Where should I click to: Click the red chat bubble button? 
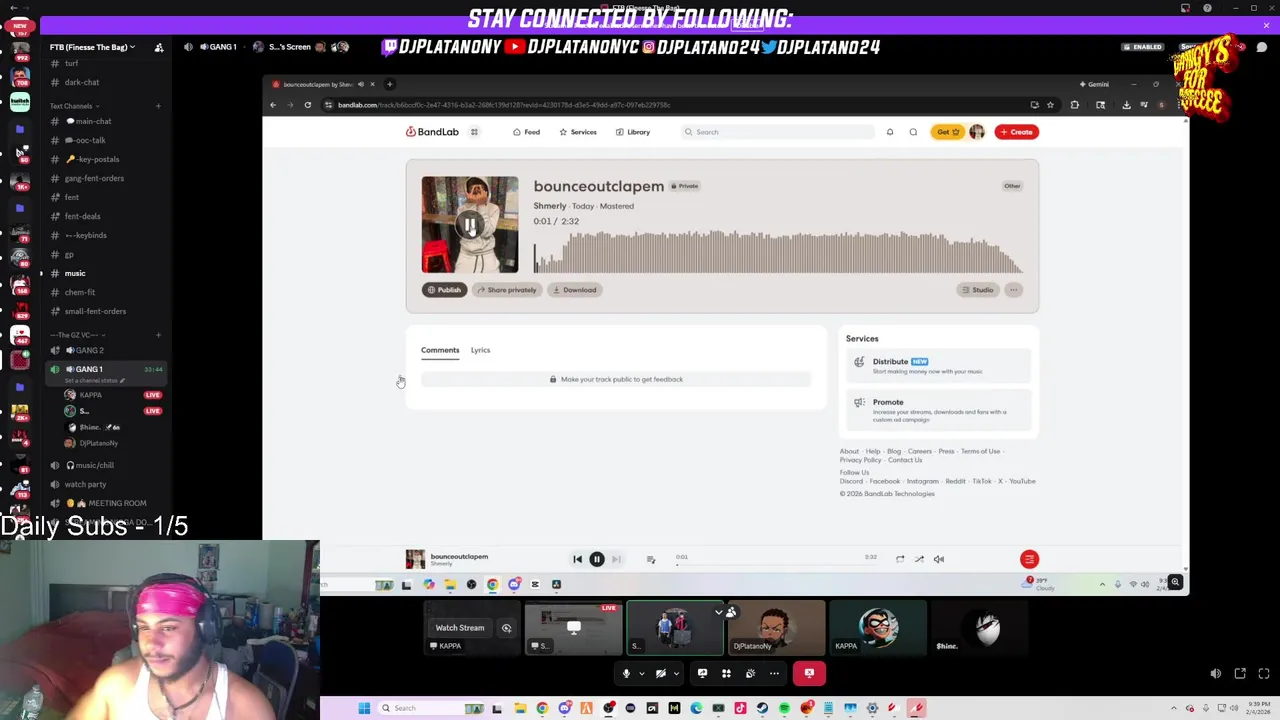tap(1029, 559)
